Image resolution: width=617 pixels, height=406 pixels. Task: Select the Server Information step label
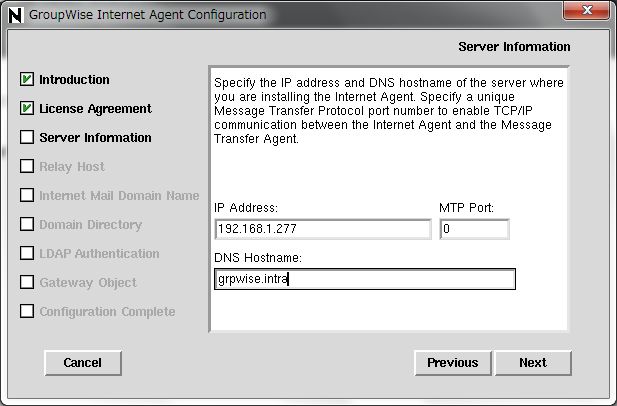[95, 138]
